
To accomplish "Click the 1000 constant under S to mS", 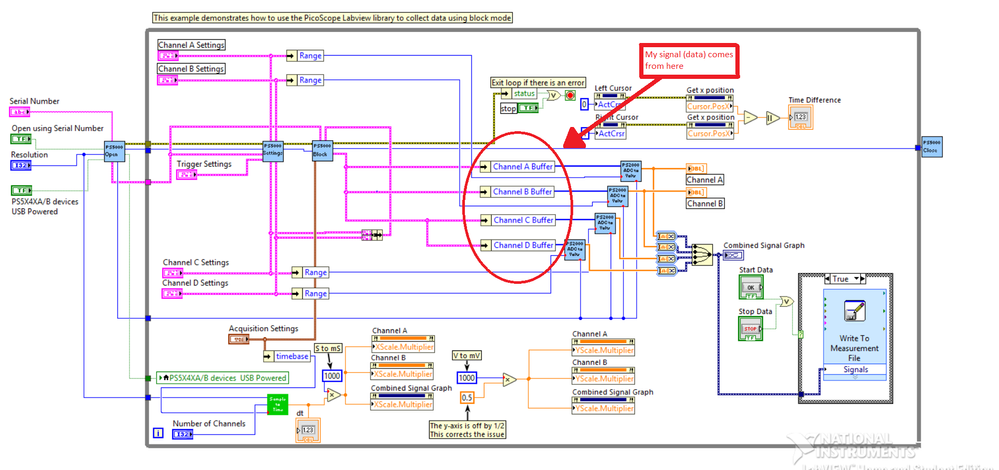I will click(332, 376).
